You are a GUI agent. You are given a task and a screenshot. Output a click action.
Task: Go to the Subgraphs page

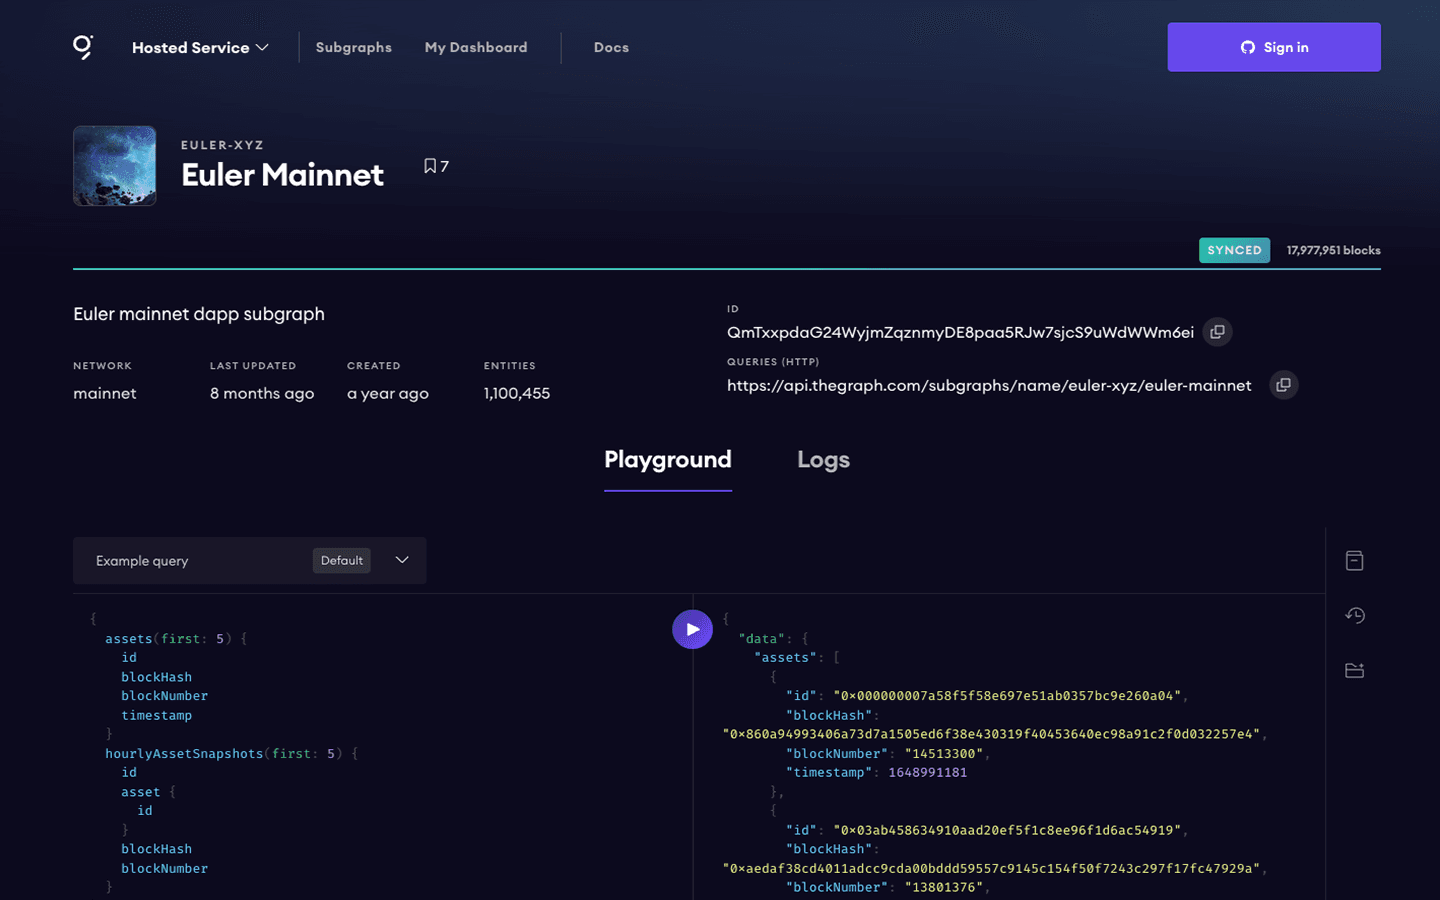[354, 47]
